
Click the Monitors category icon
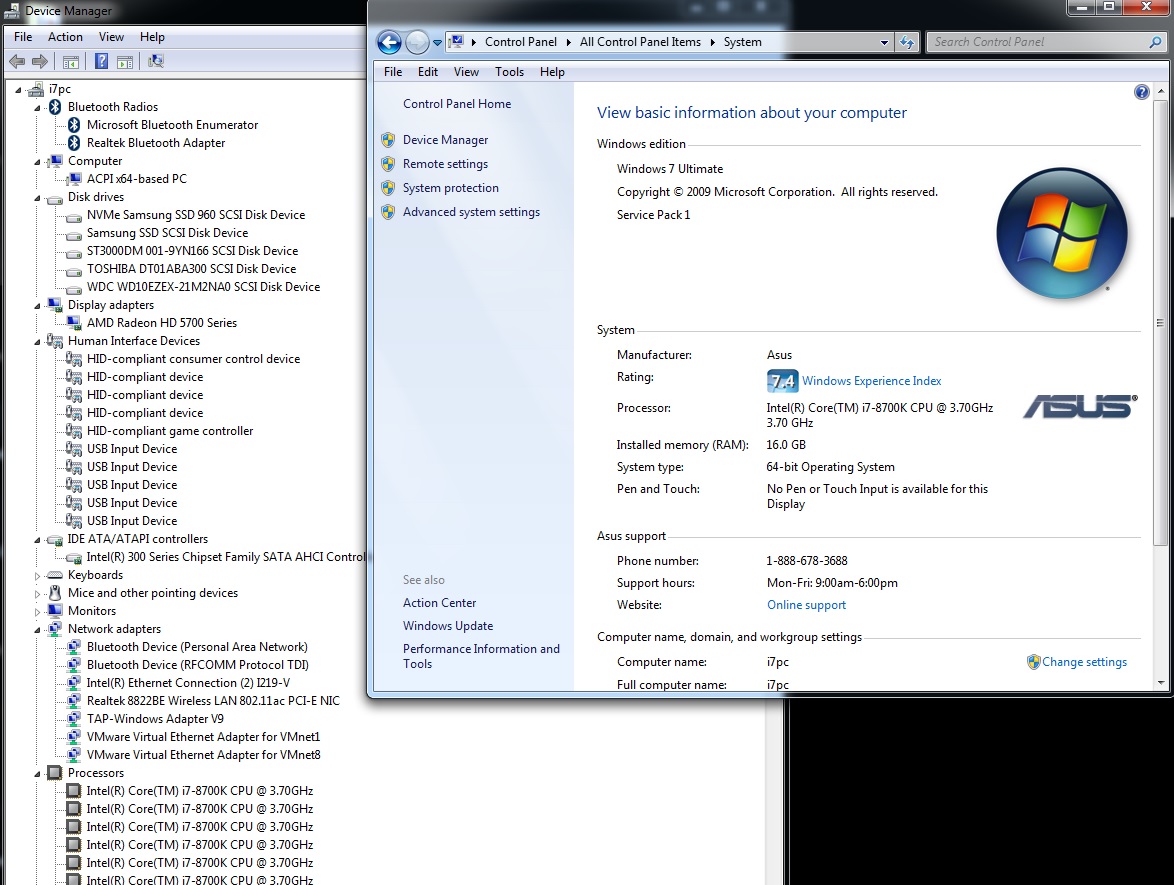[55, 611]
